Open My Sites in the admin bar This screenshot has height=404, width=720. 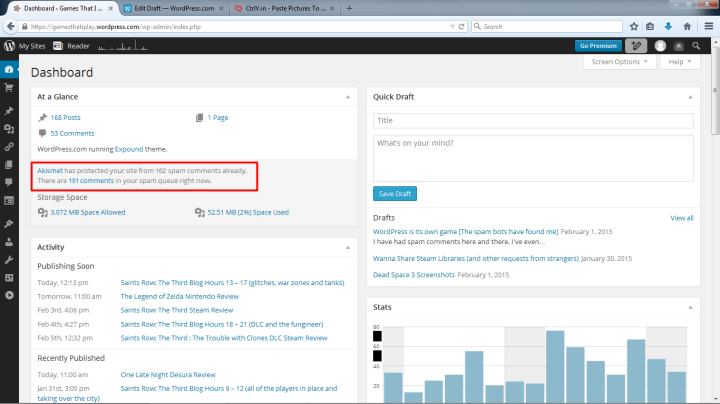click(32, 46)
